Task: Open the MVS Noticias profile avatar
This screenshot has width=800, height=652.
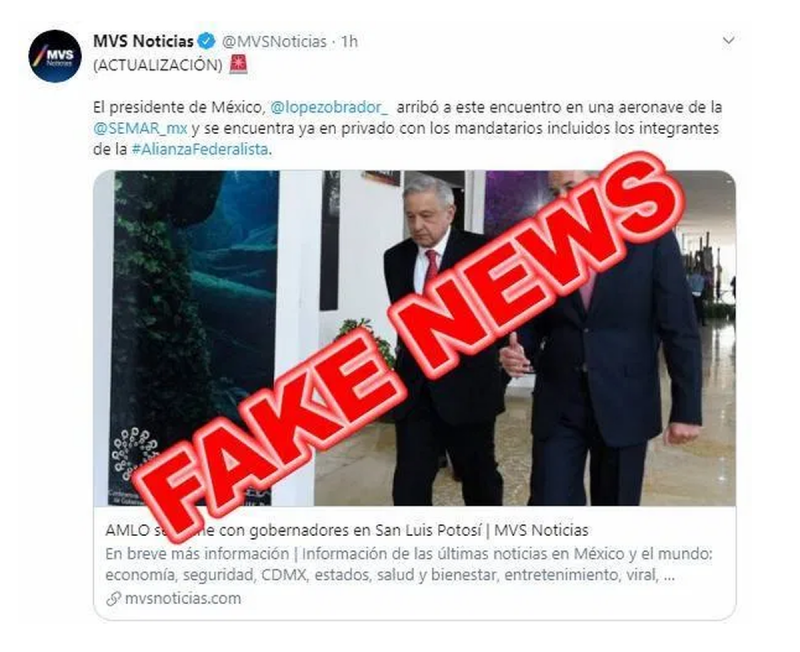Action: pos(55,56)
